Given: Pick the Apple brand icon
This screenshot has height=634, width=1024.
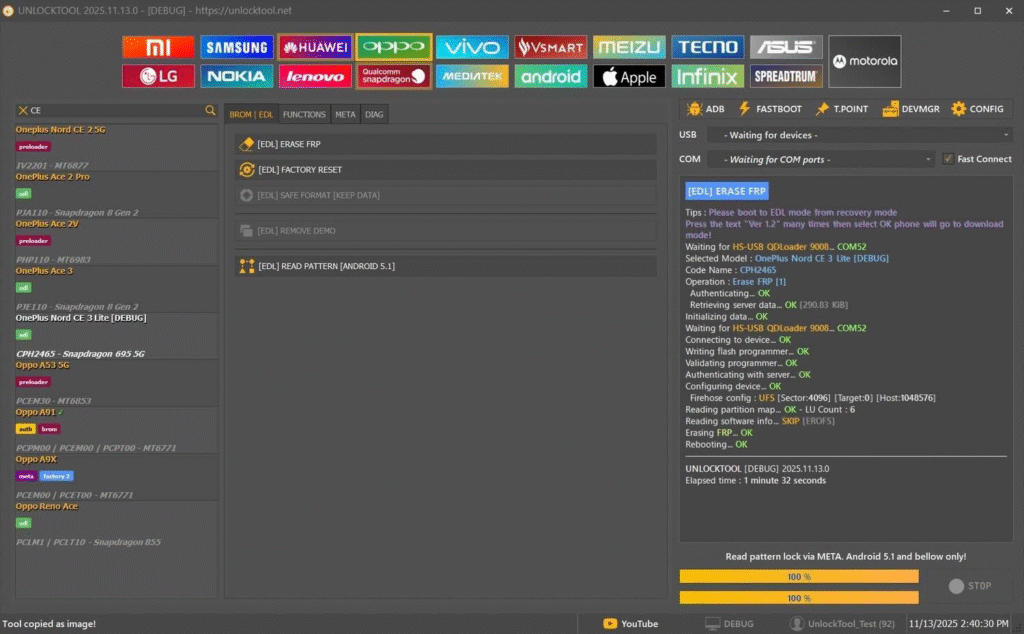Looking at the screenshot, I should point(629,76).
